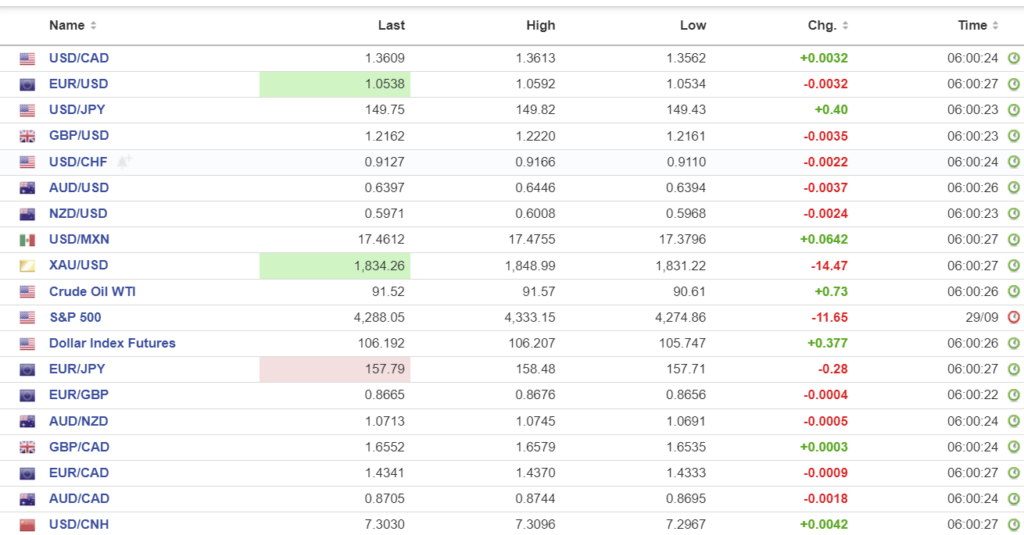Click the green clock icon in EUR/USD row
The height and width of the screenshot is (535, 1024).
[1013, 85]
